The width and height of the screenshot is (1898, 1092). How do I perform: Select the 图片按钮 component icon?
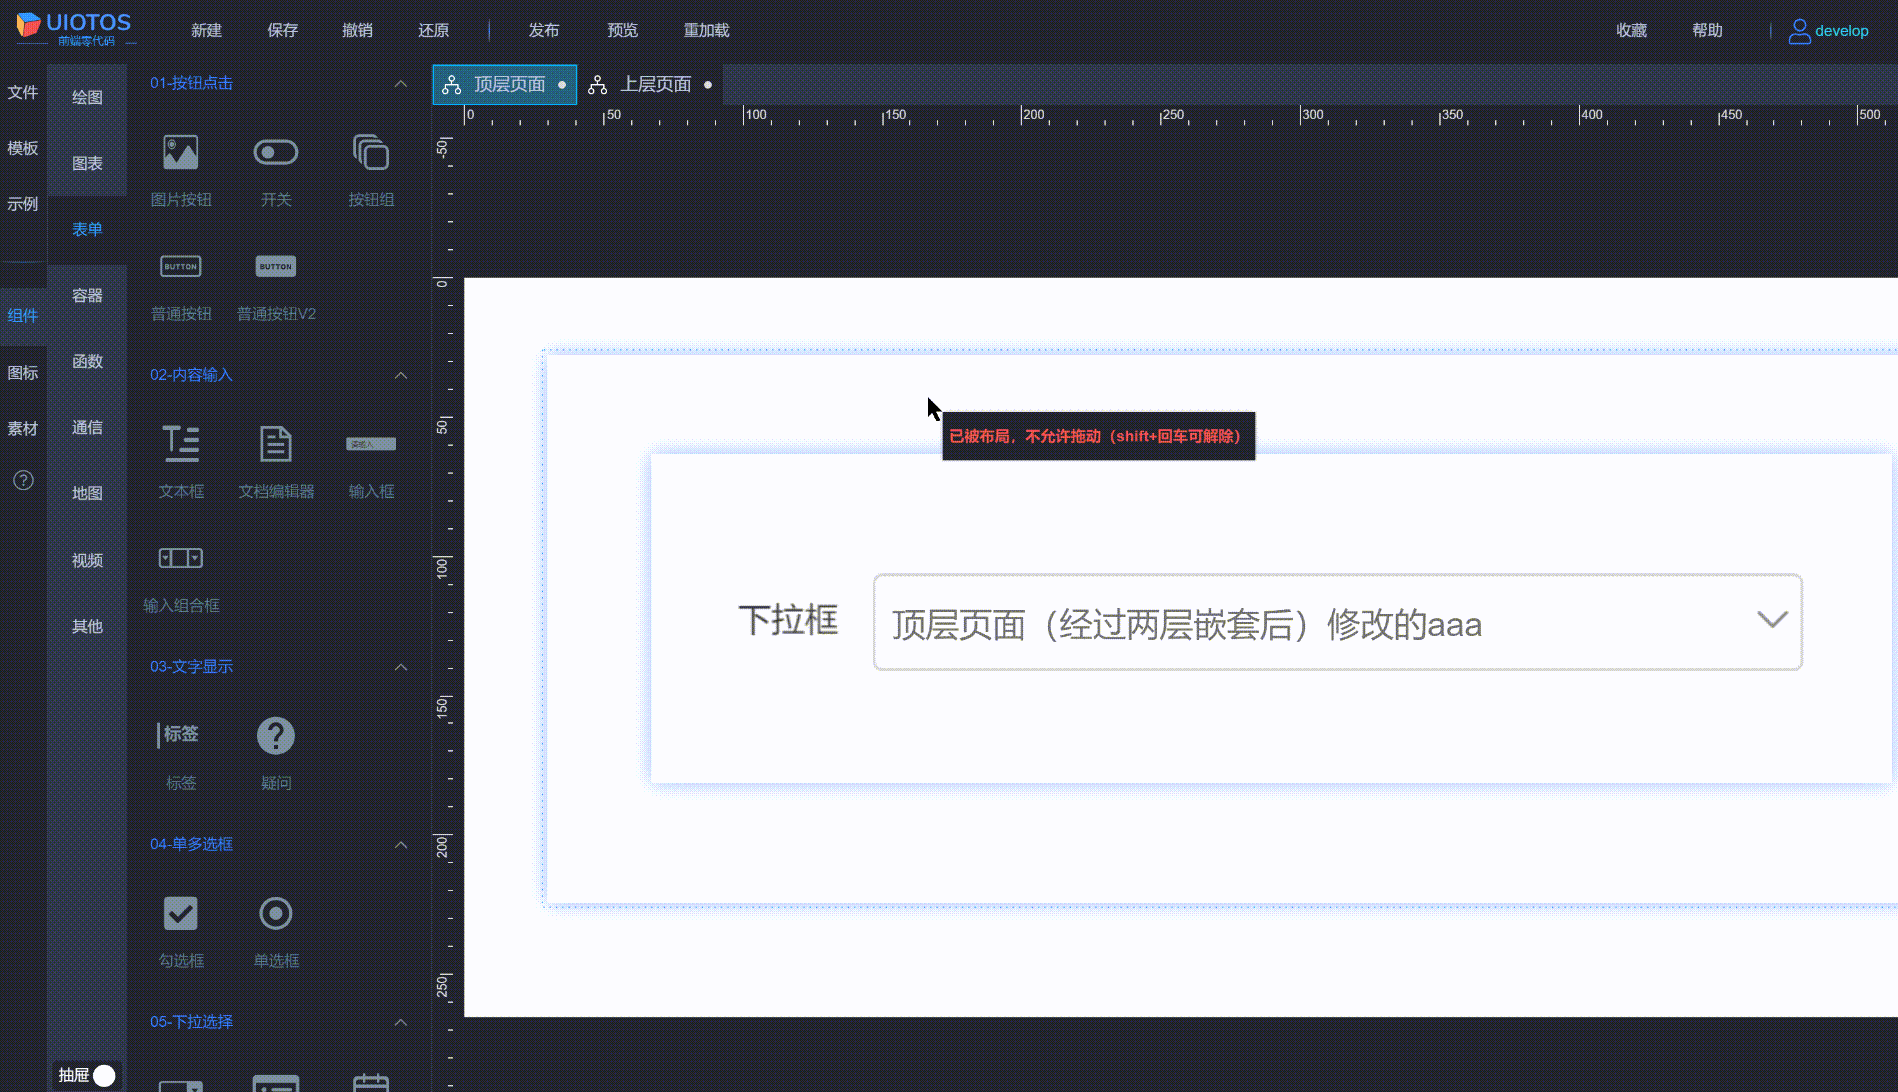180,152
